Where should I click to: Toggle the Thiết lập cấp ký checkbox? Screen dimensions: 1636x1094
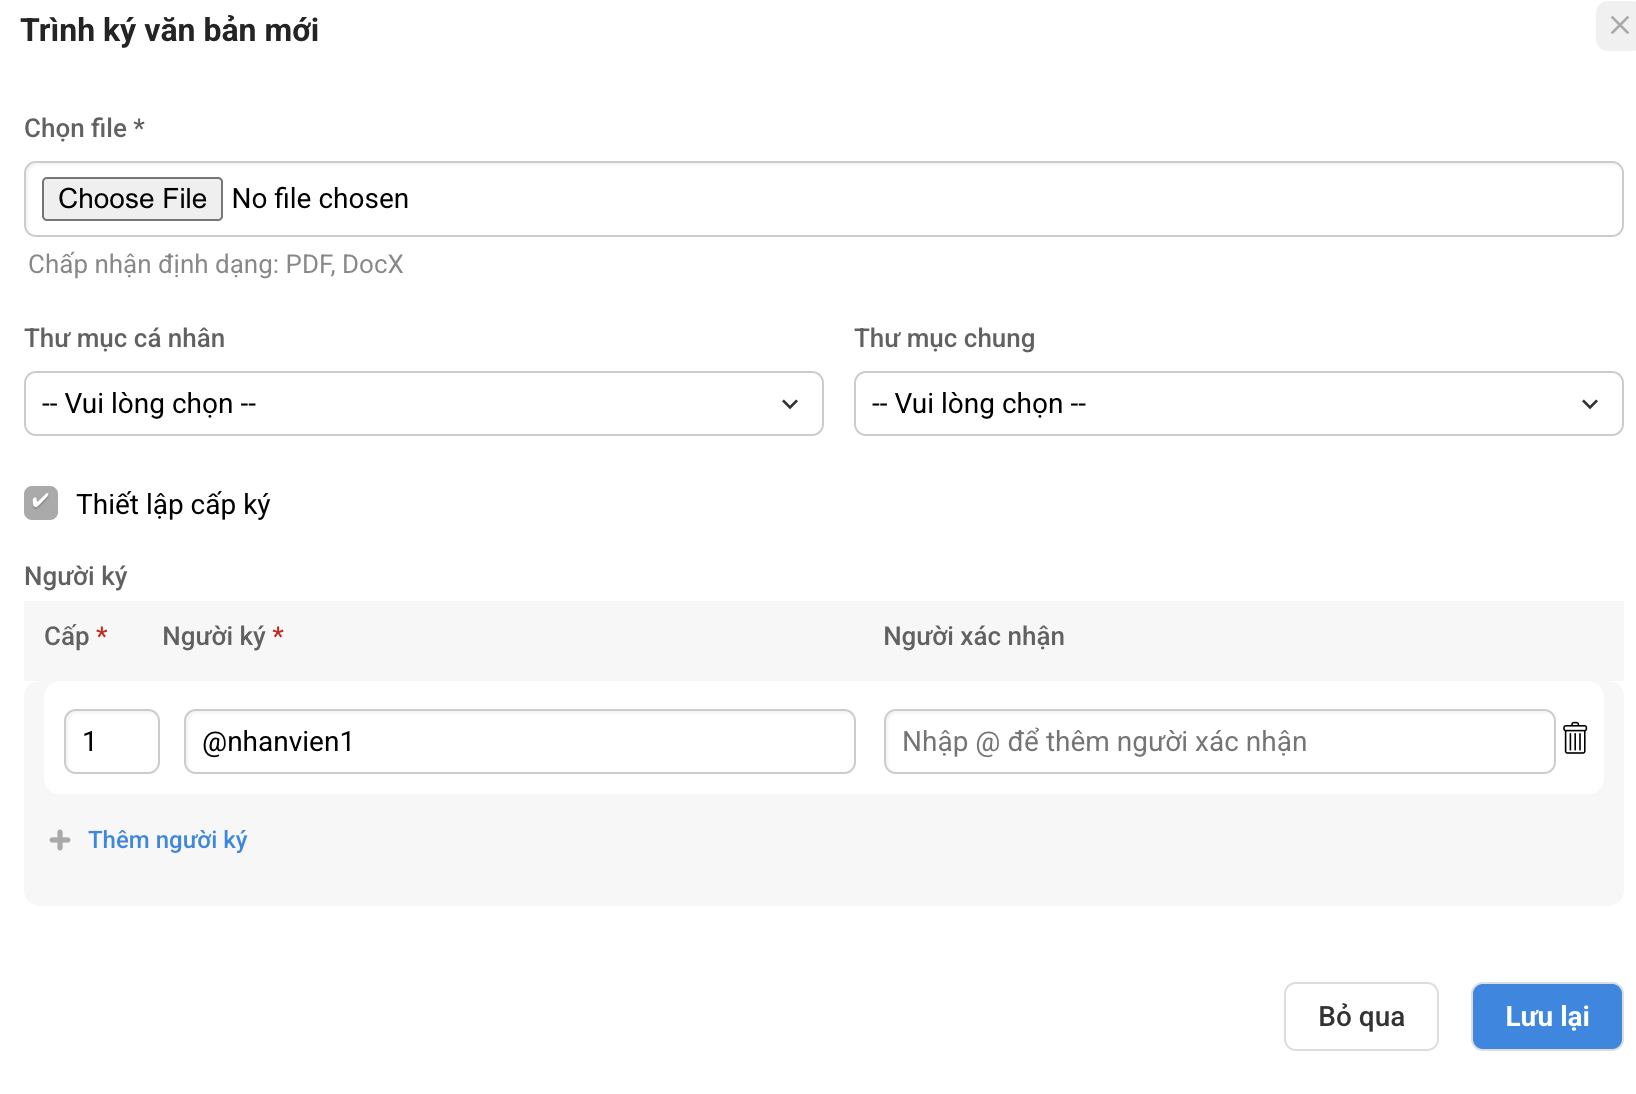(x=41, y=503)
